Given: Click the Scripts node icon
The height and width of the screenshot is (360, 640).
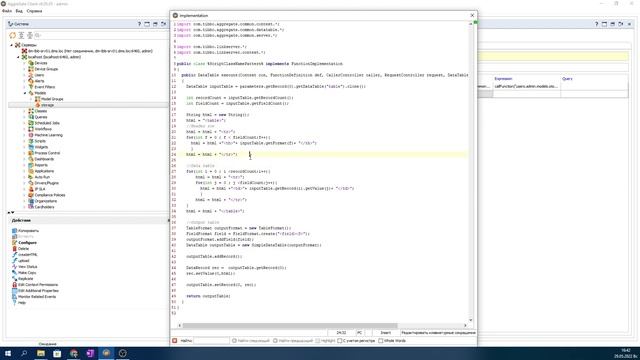Looking at the screenshot, I should pos(31,141).
